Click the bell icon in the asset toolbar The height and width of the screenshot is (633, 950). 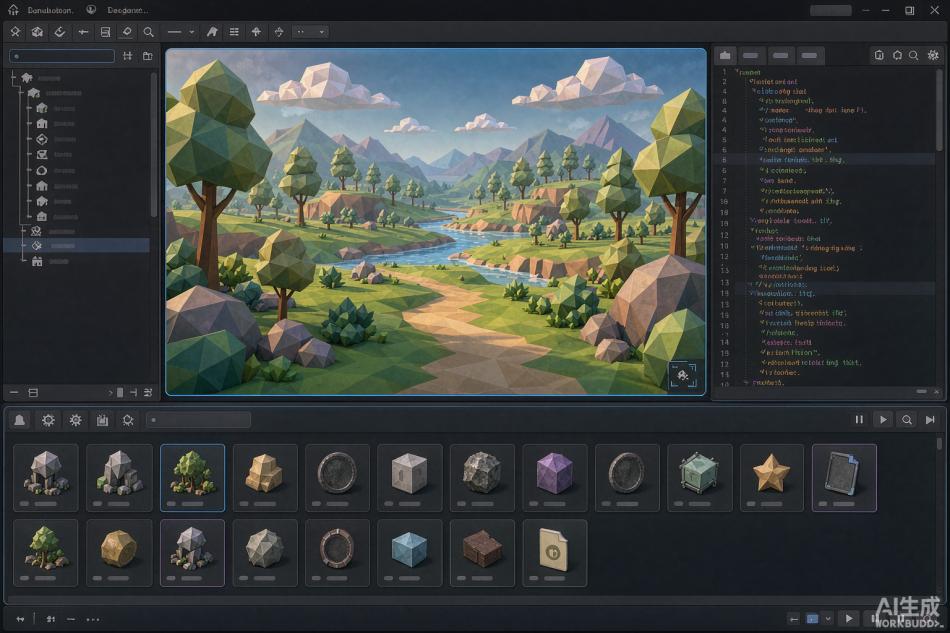(x=20, y=420)
